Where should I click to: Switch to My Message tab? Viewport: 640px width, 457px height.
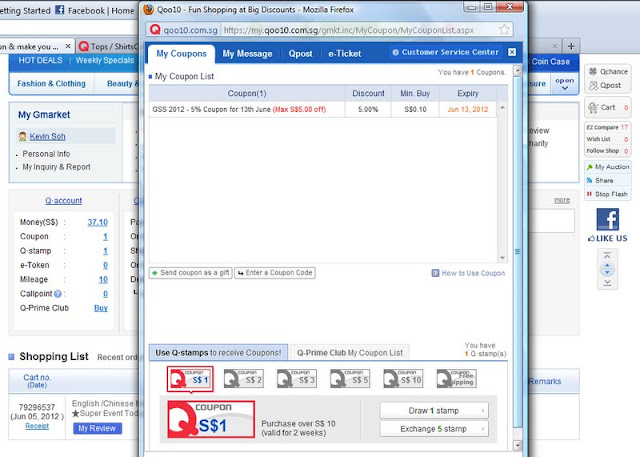coord(247,54)
